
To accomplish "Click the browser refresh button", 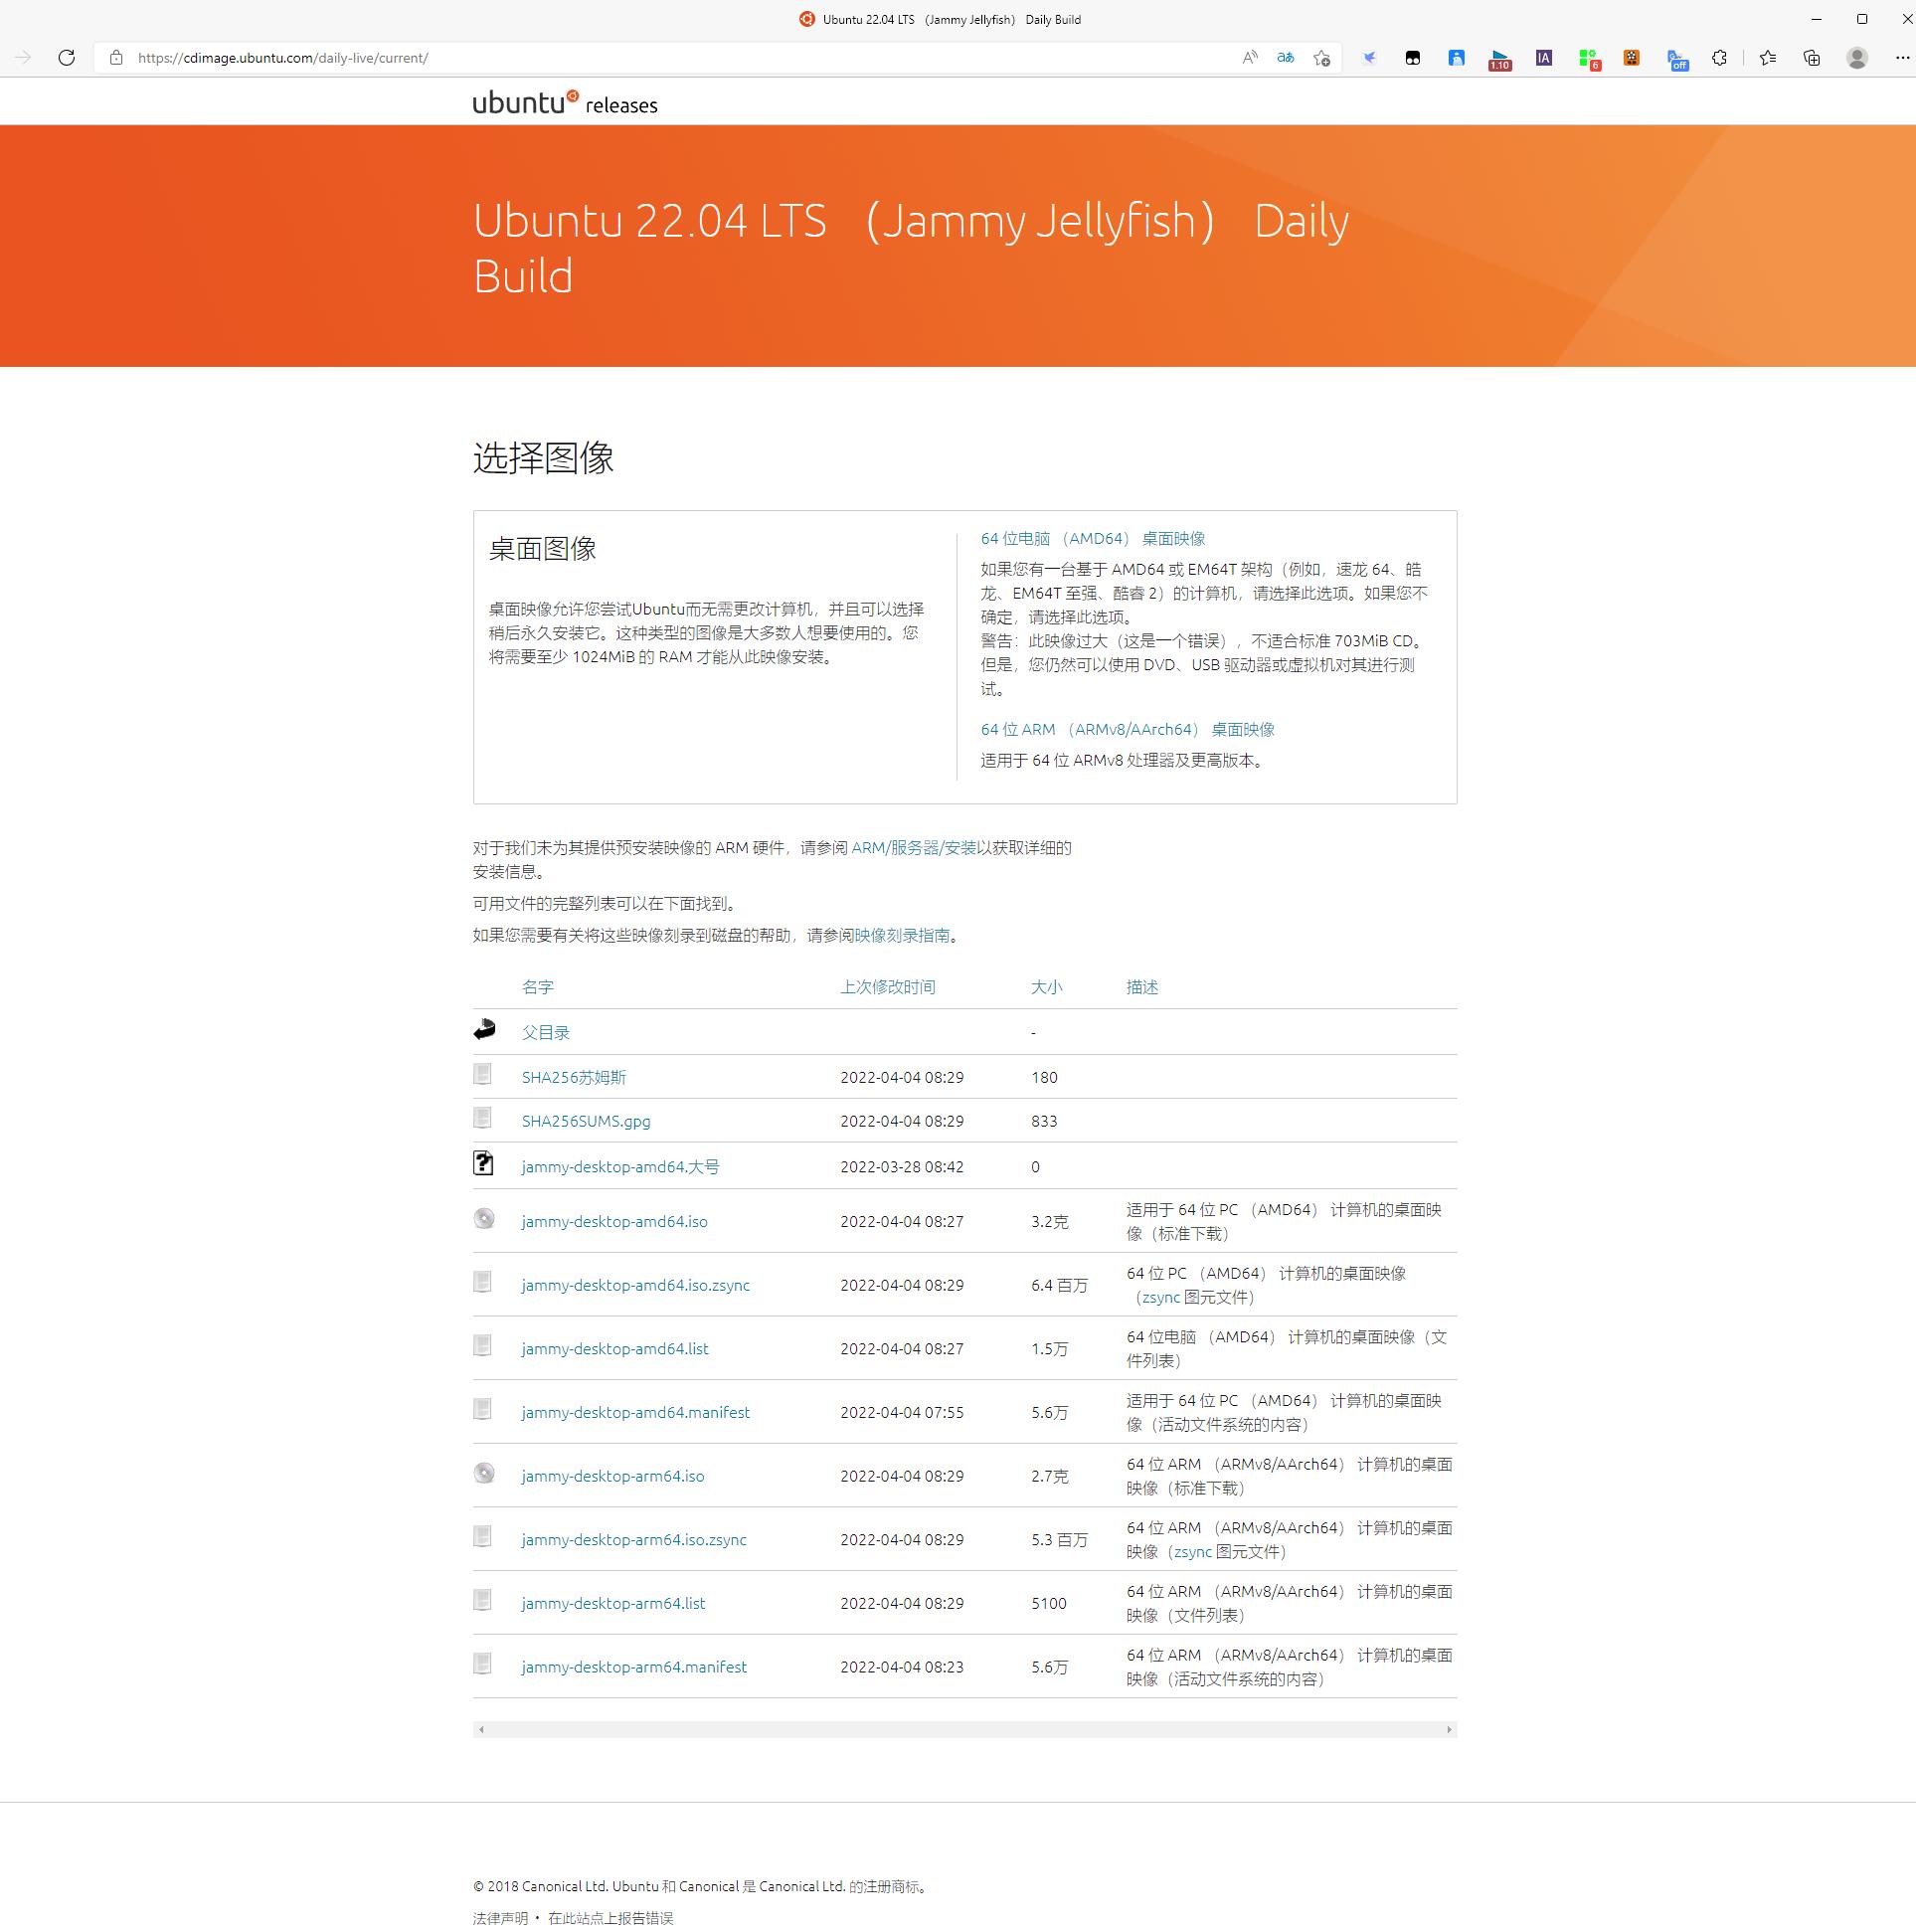I will pyautogui.click(x=67, y=58).
